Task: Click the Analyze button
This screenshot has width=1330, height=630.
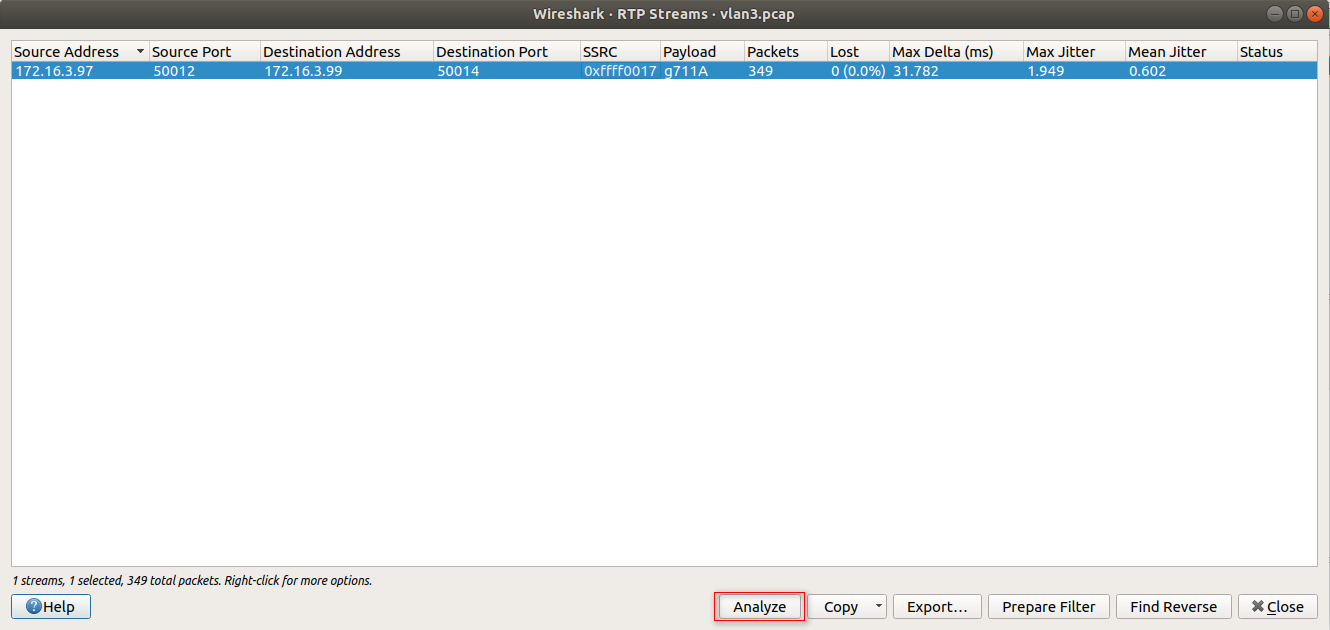Action: pyautogui.click(x=759, y=607)
